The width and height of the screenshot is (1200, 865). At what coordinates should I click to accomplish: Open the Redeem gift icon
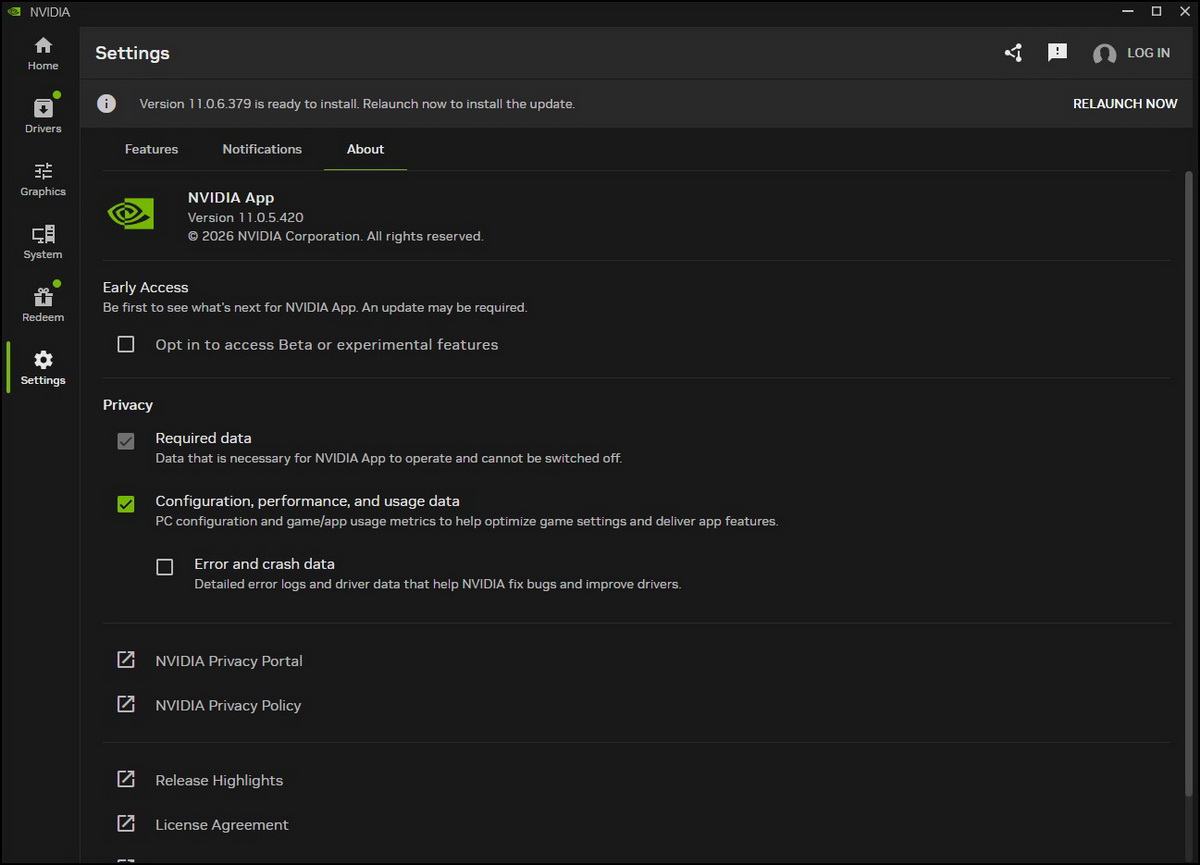[x=43, y=305]
